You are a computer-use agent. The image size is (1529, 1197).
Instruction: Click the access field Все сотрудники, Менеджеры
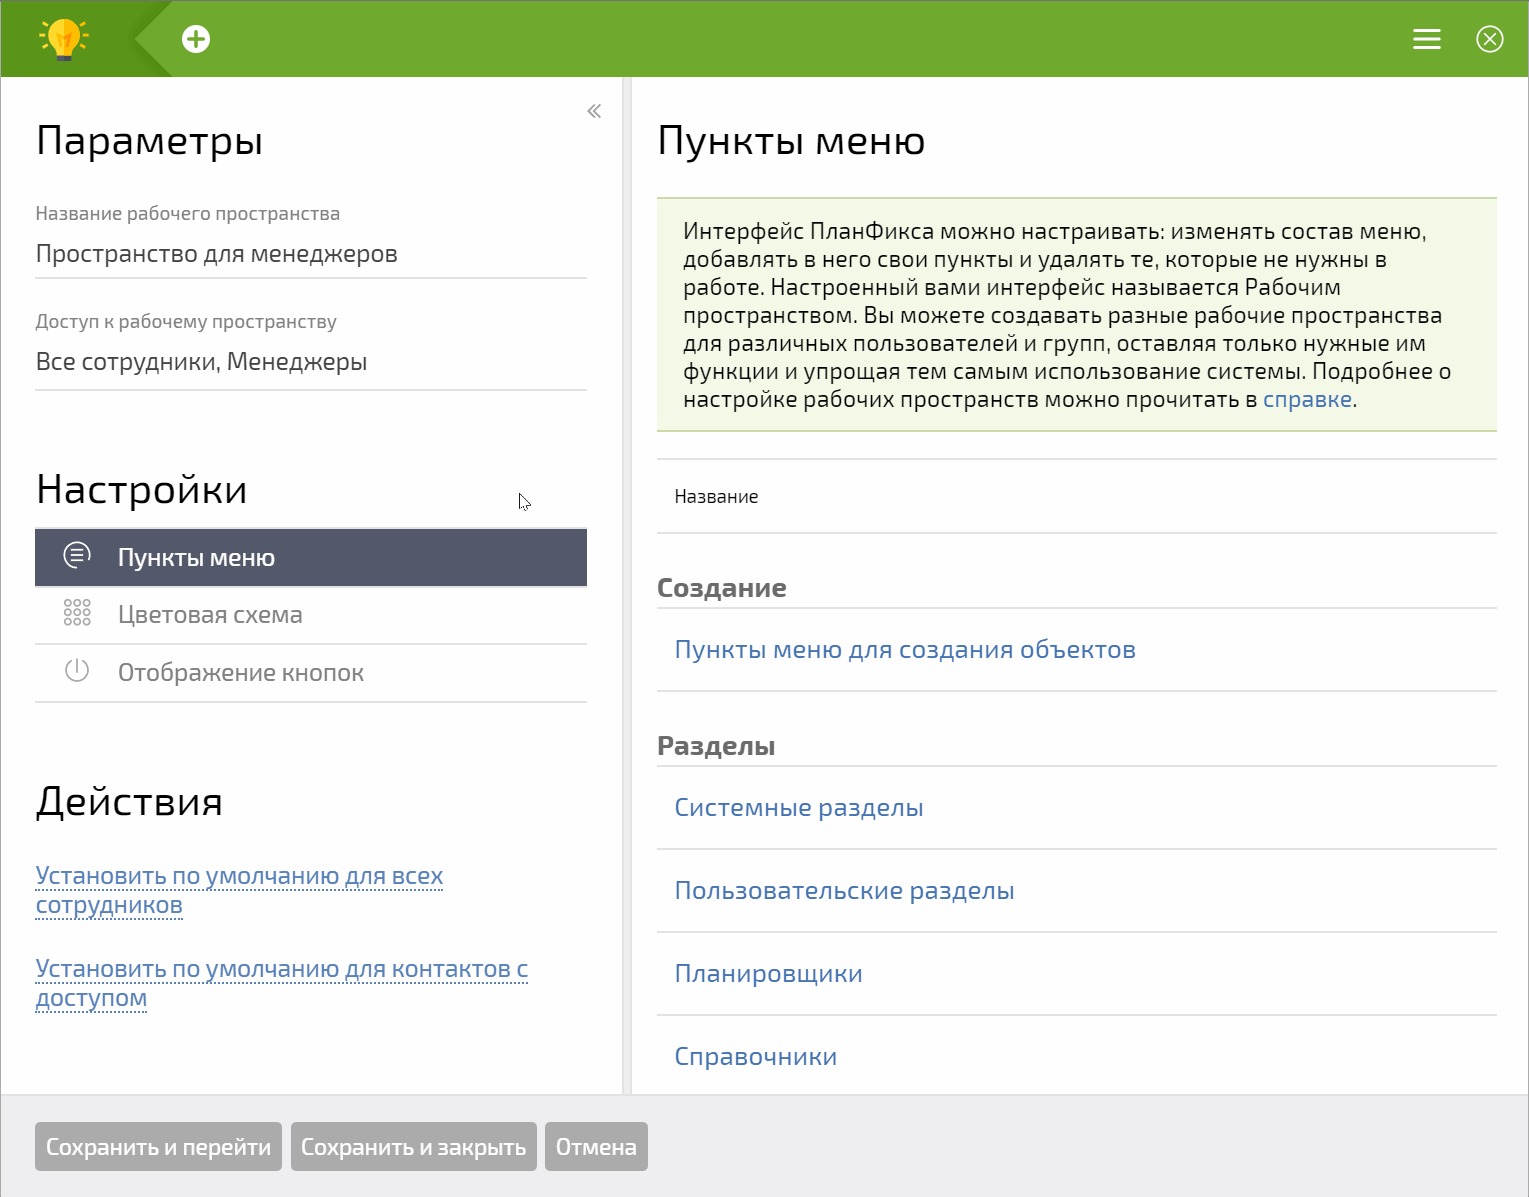311,362
